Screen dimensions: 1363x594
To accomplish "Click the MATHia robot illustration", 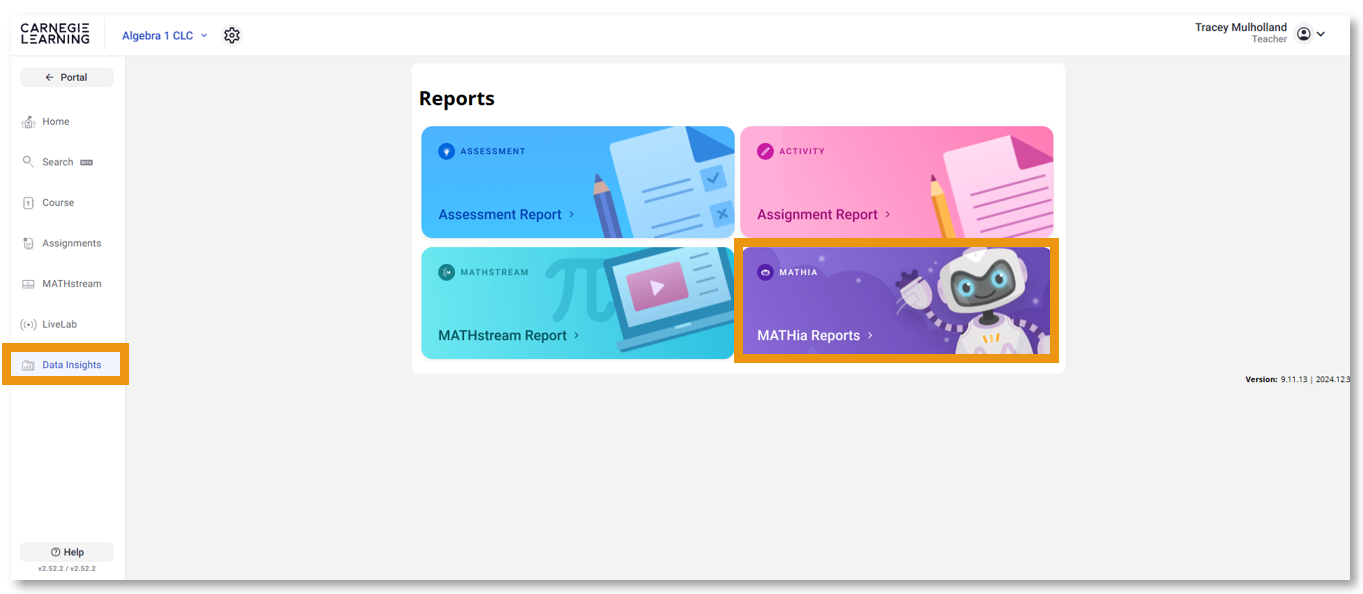I will pyautogui.click(x=975, y=301).
